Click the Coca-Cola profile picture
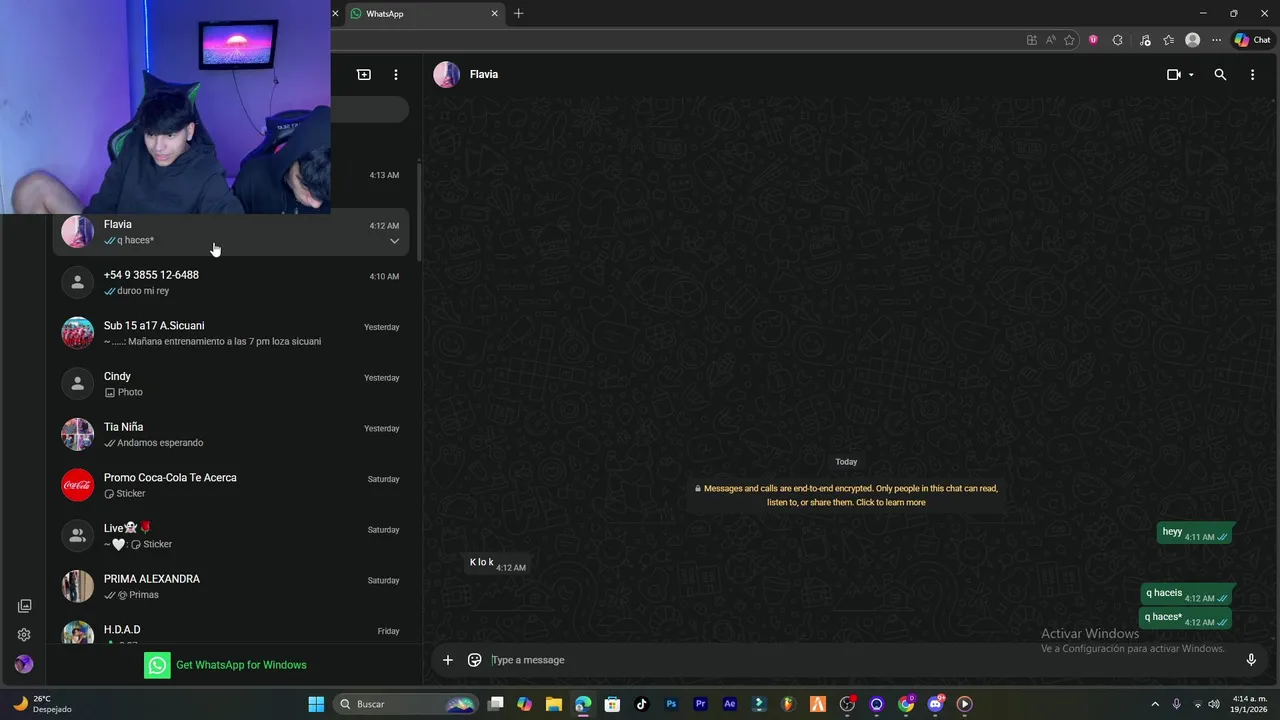 coord(78,485)
